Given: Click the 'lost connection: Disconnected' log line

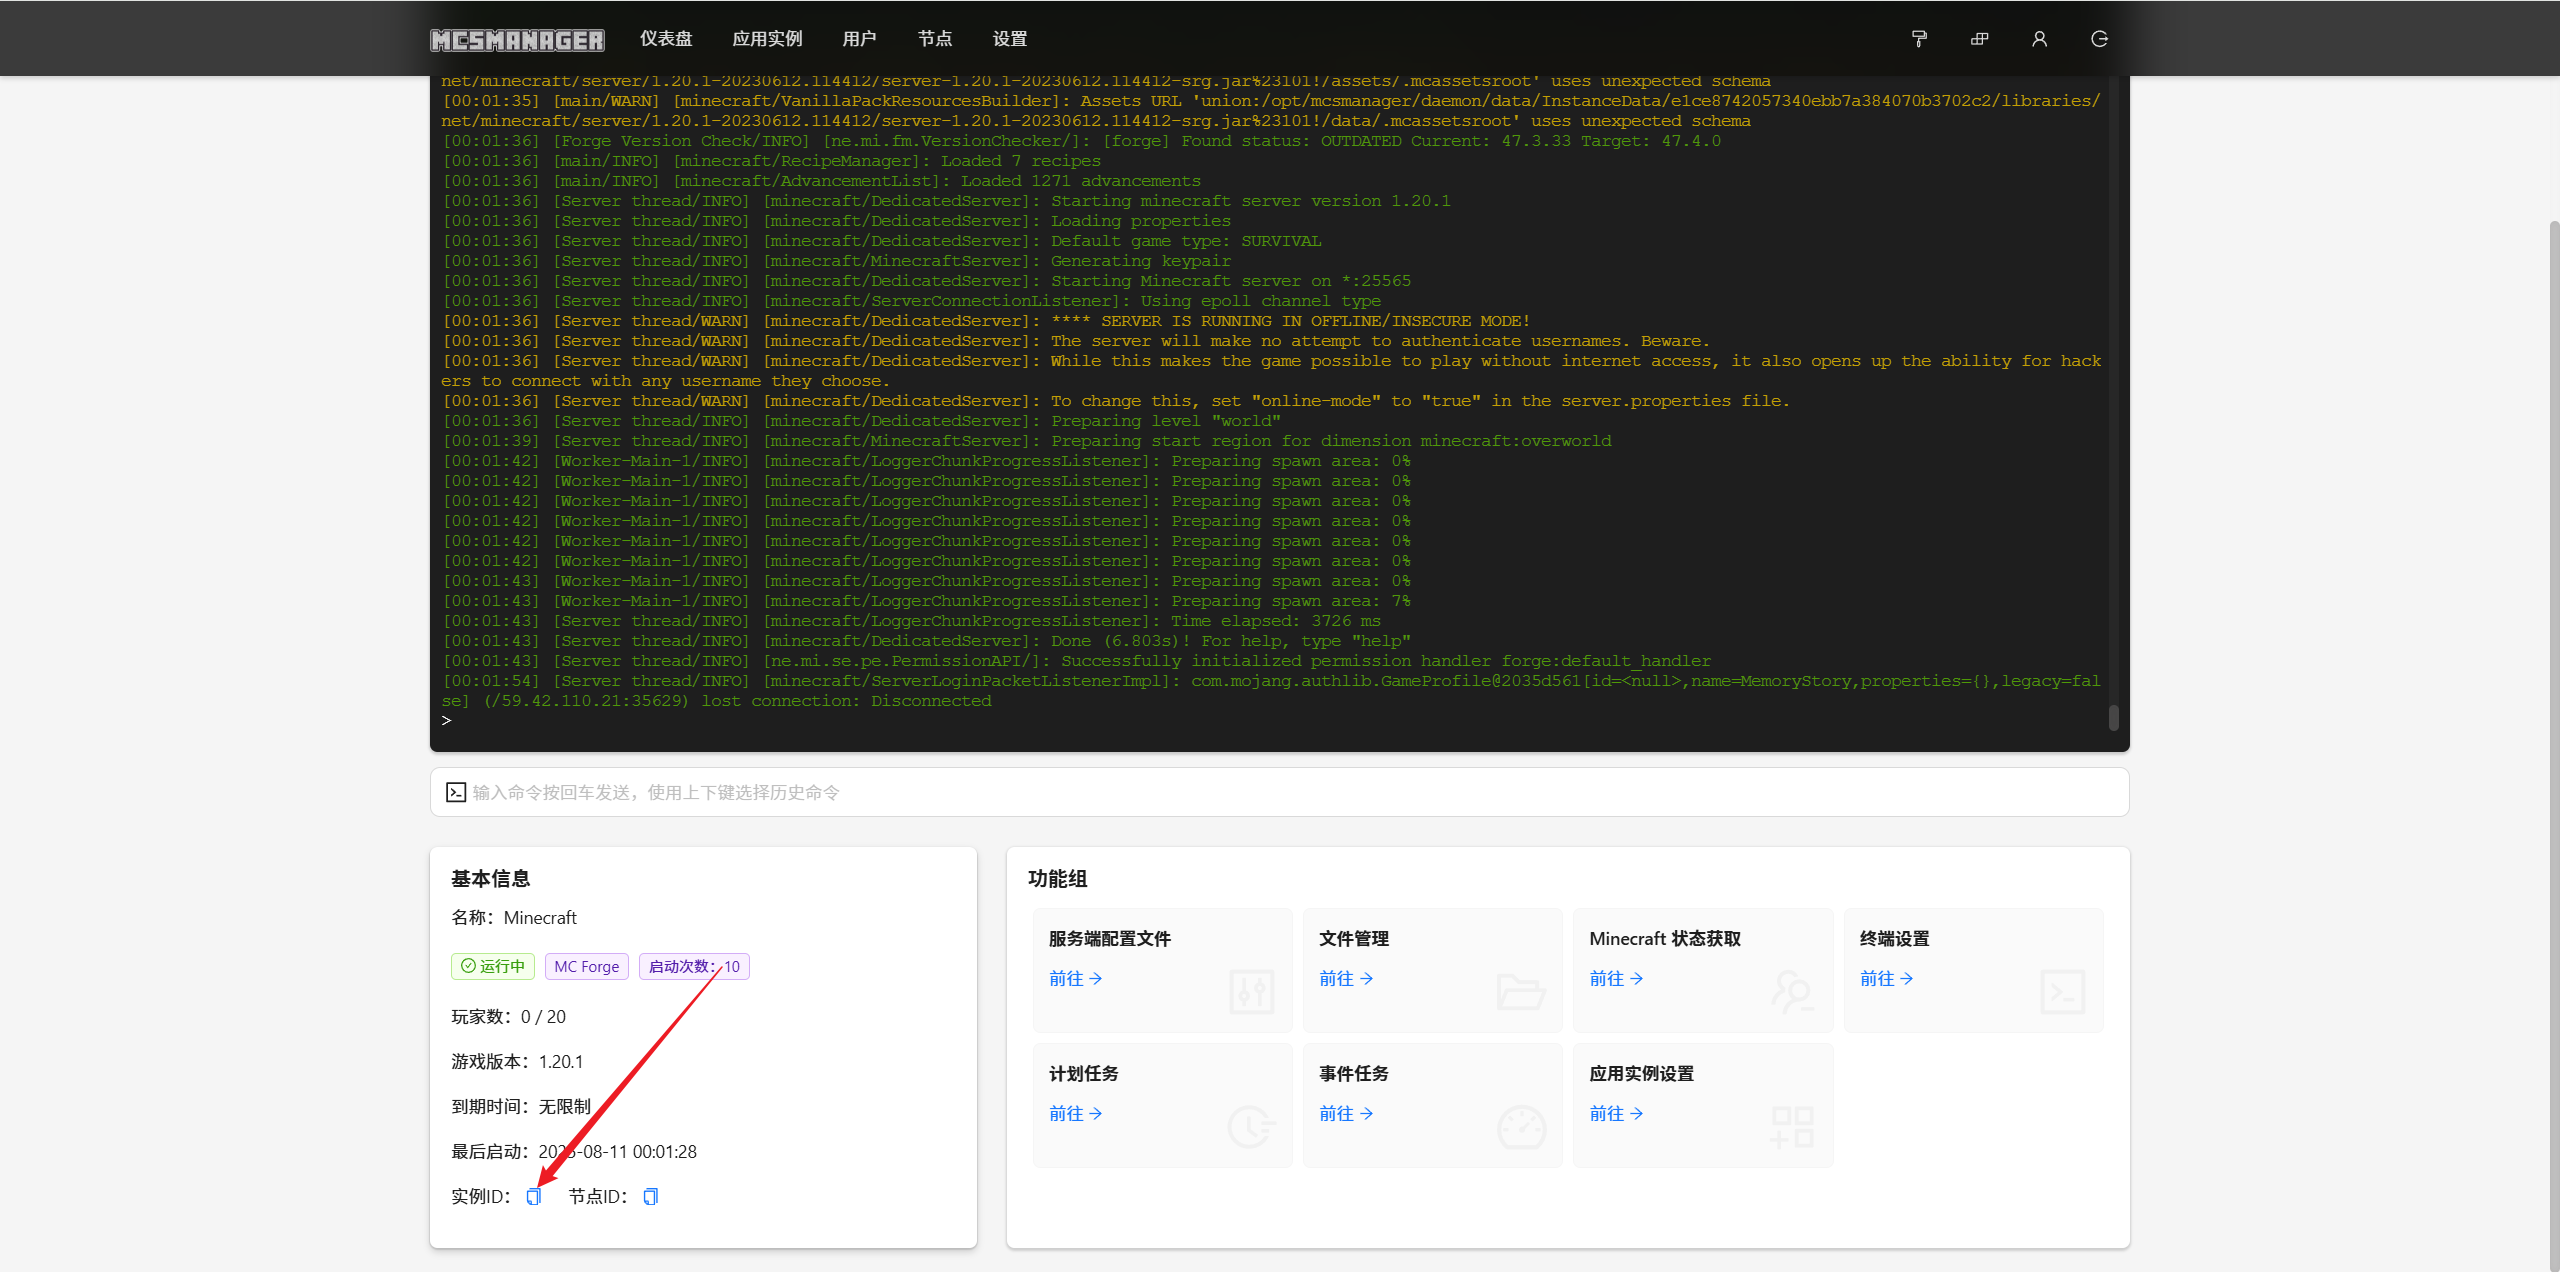Looking at the screenshot, I should pyautogui.click(x=1270, y=691).
